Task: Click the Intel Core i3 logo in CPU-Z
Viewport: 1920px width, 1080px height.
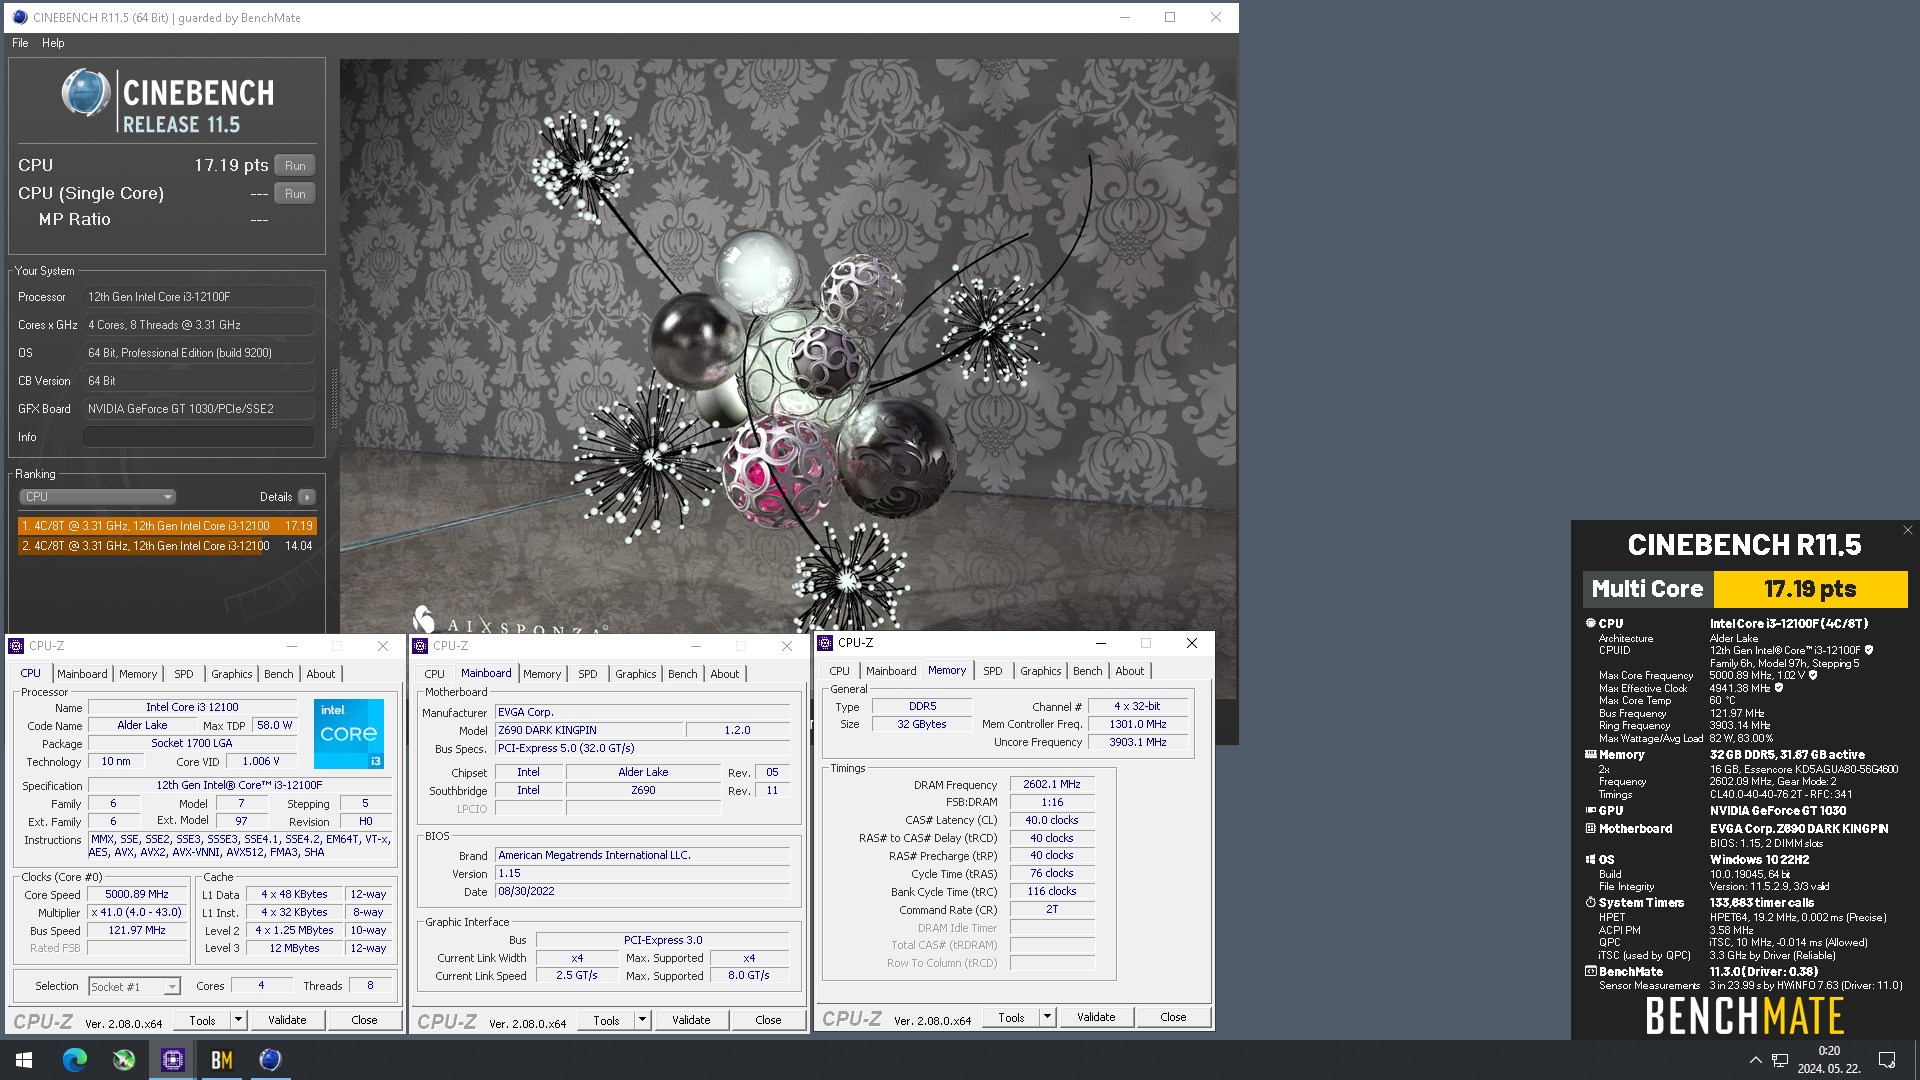Action: (349, 734)
